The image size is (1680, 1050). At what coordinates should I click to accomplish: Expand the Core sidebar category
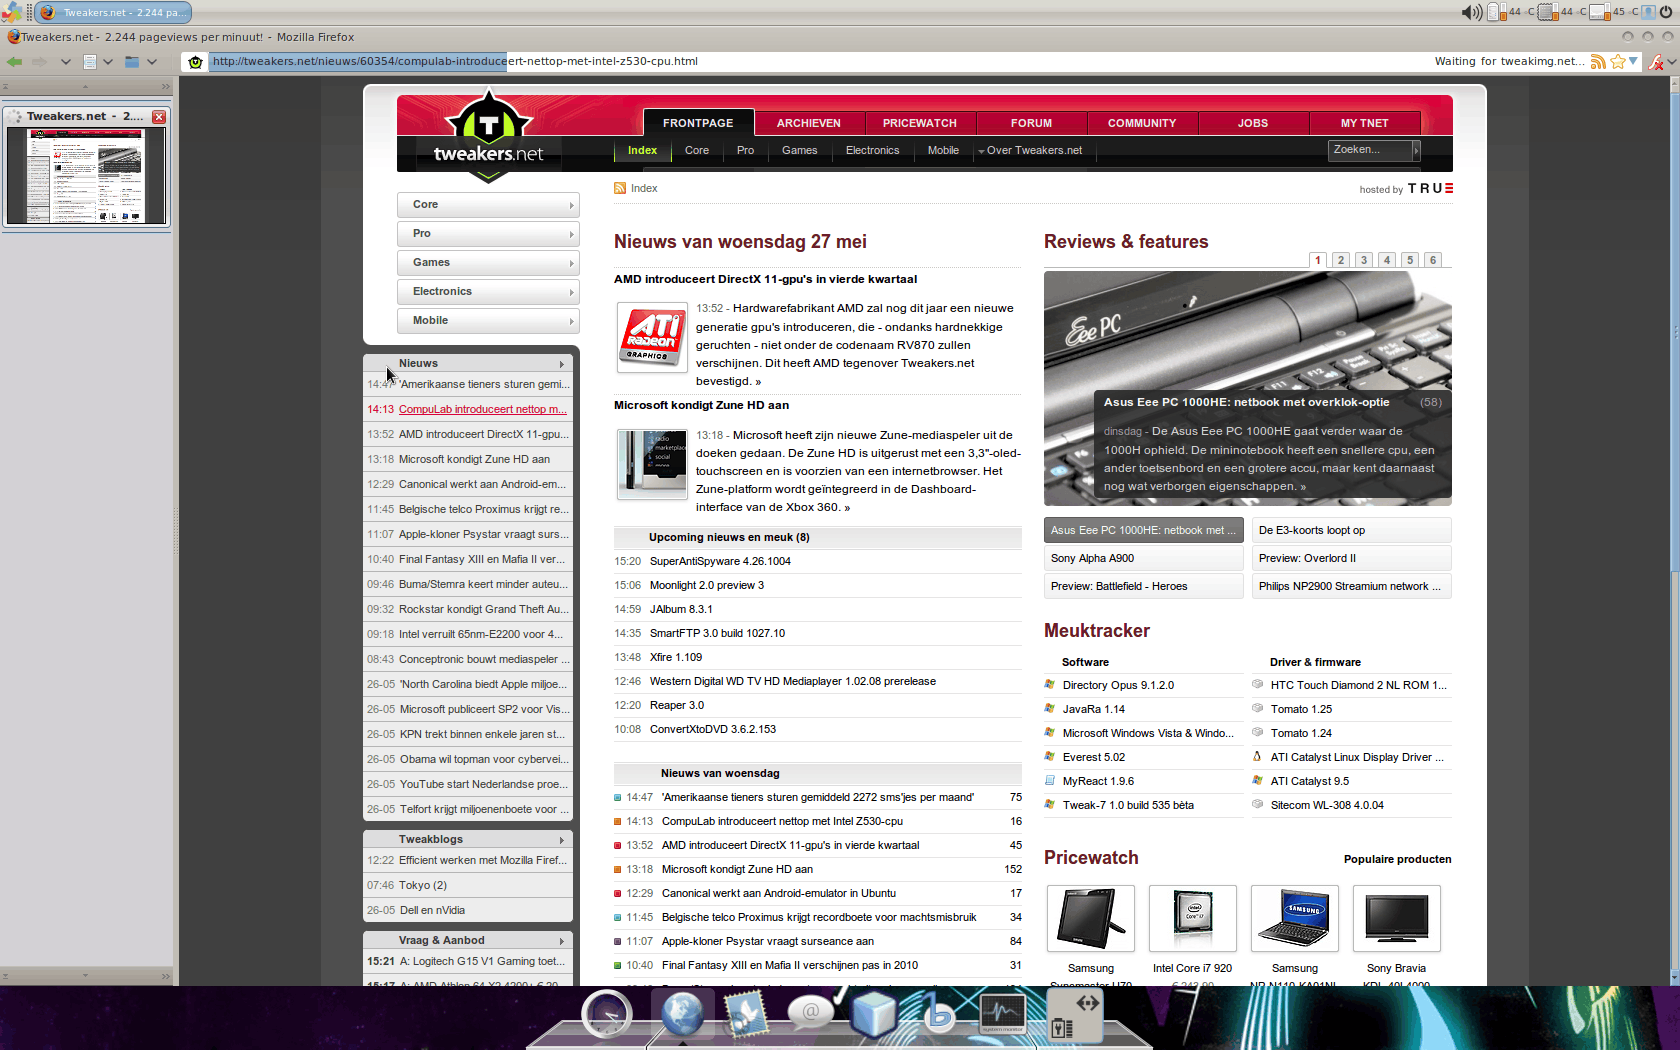487,205
